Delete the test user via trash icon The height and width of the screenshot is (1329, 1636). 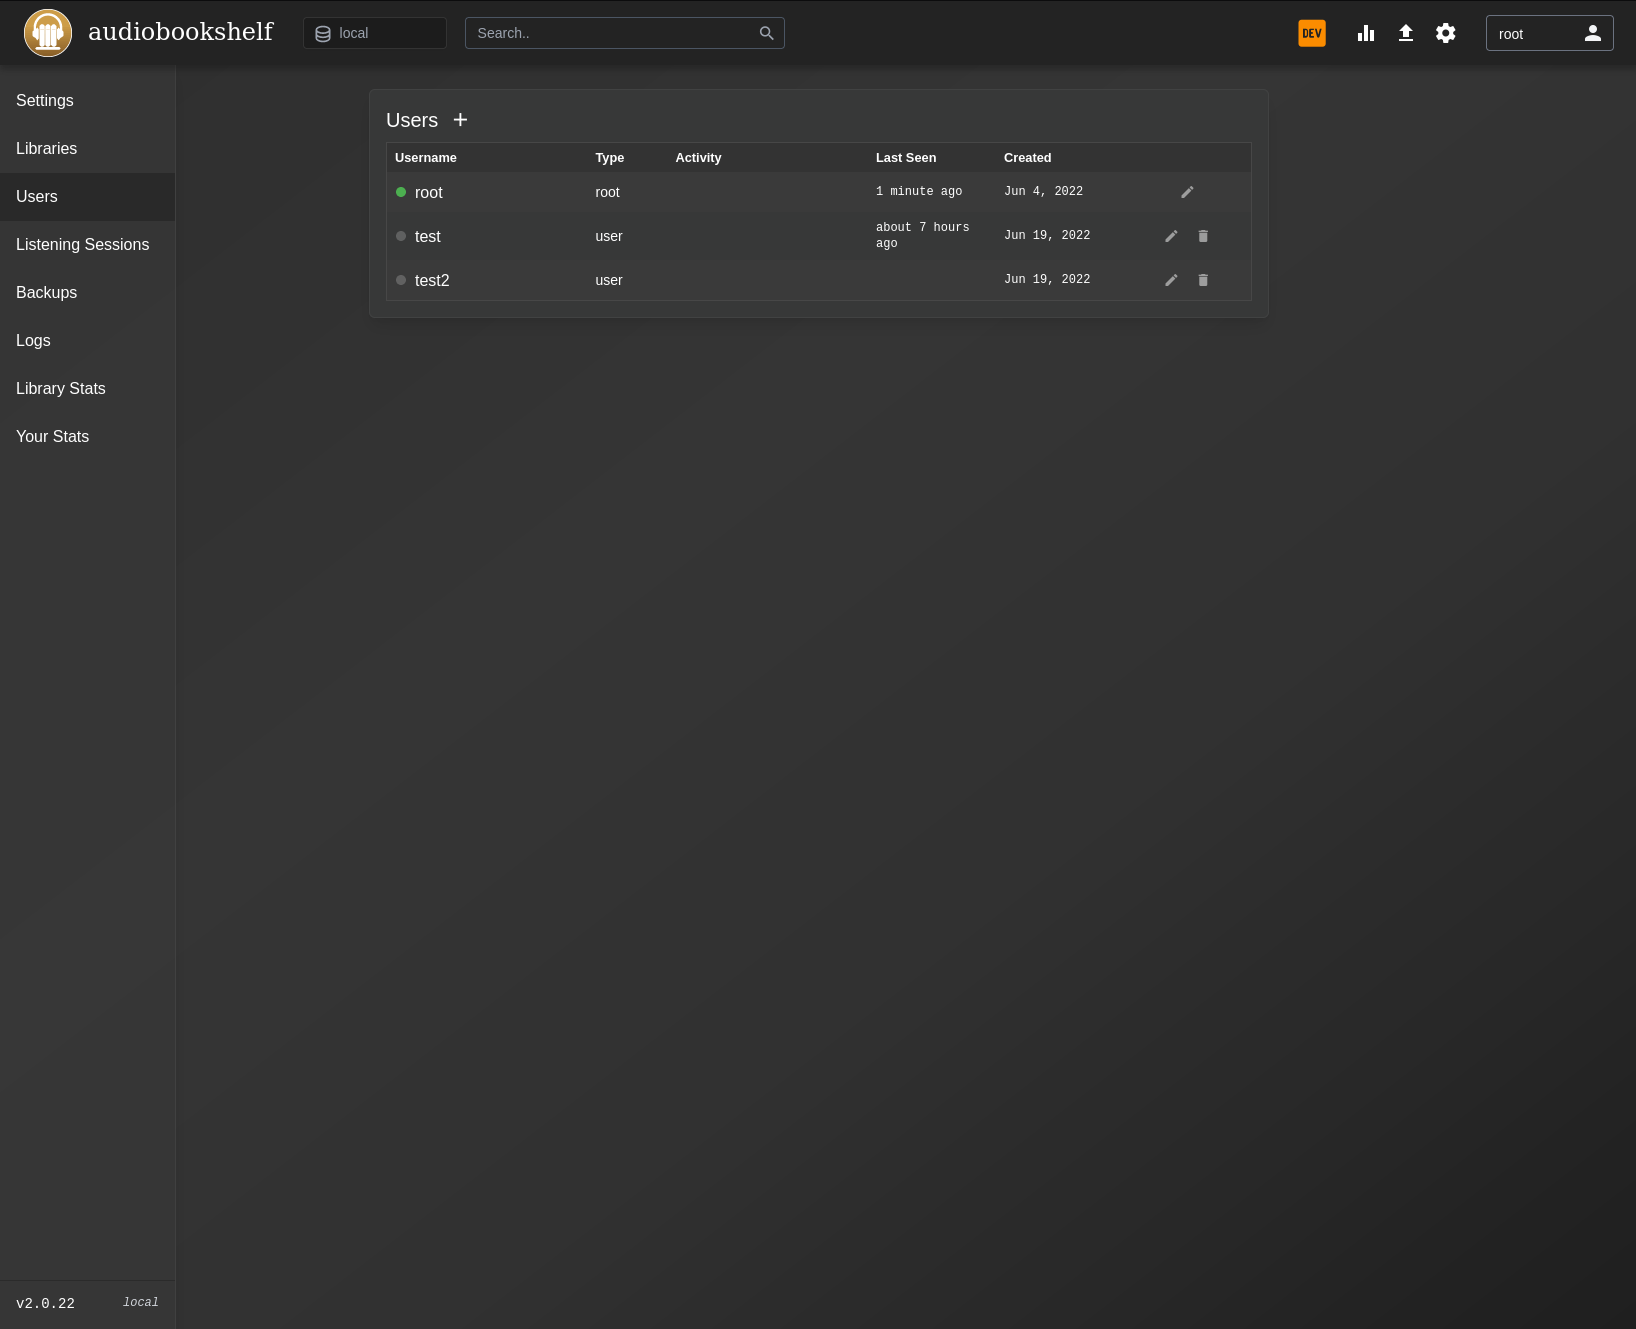click(x=1203, y=236)
